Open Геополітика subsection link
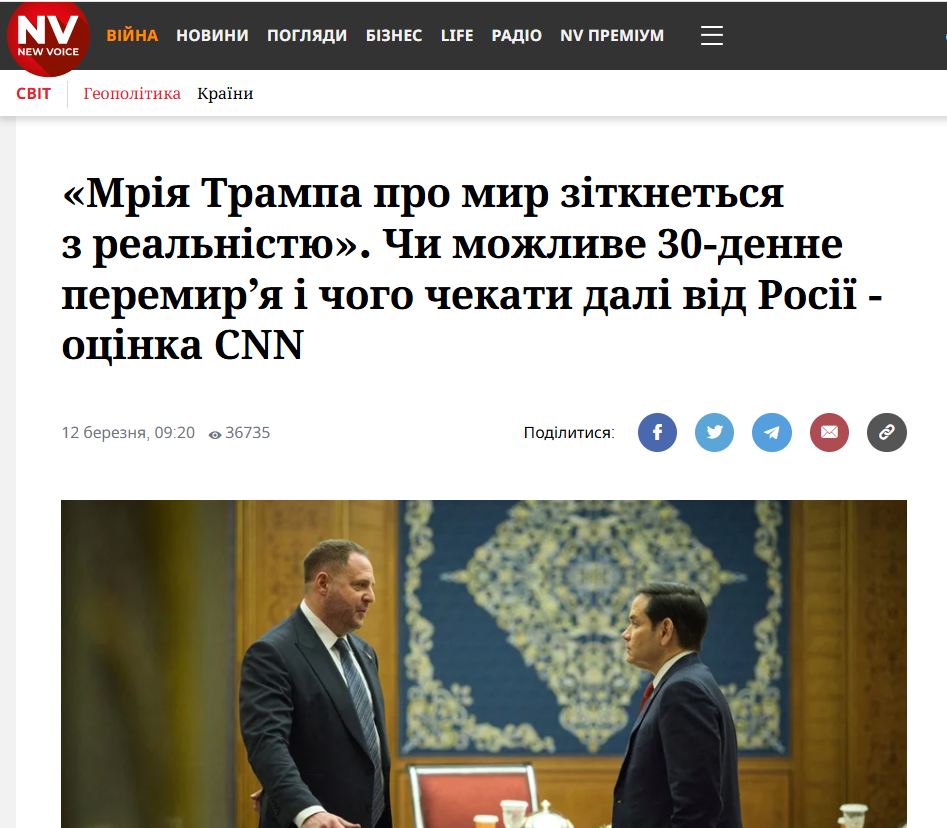Viewport: 947px width, 828px height. point(132,94)
